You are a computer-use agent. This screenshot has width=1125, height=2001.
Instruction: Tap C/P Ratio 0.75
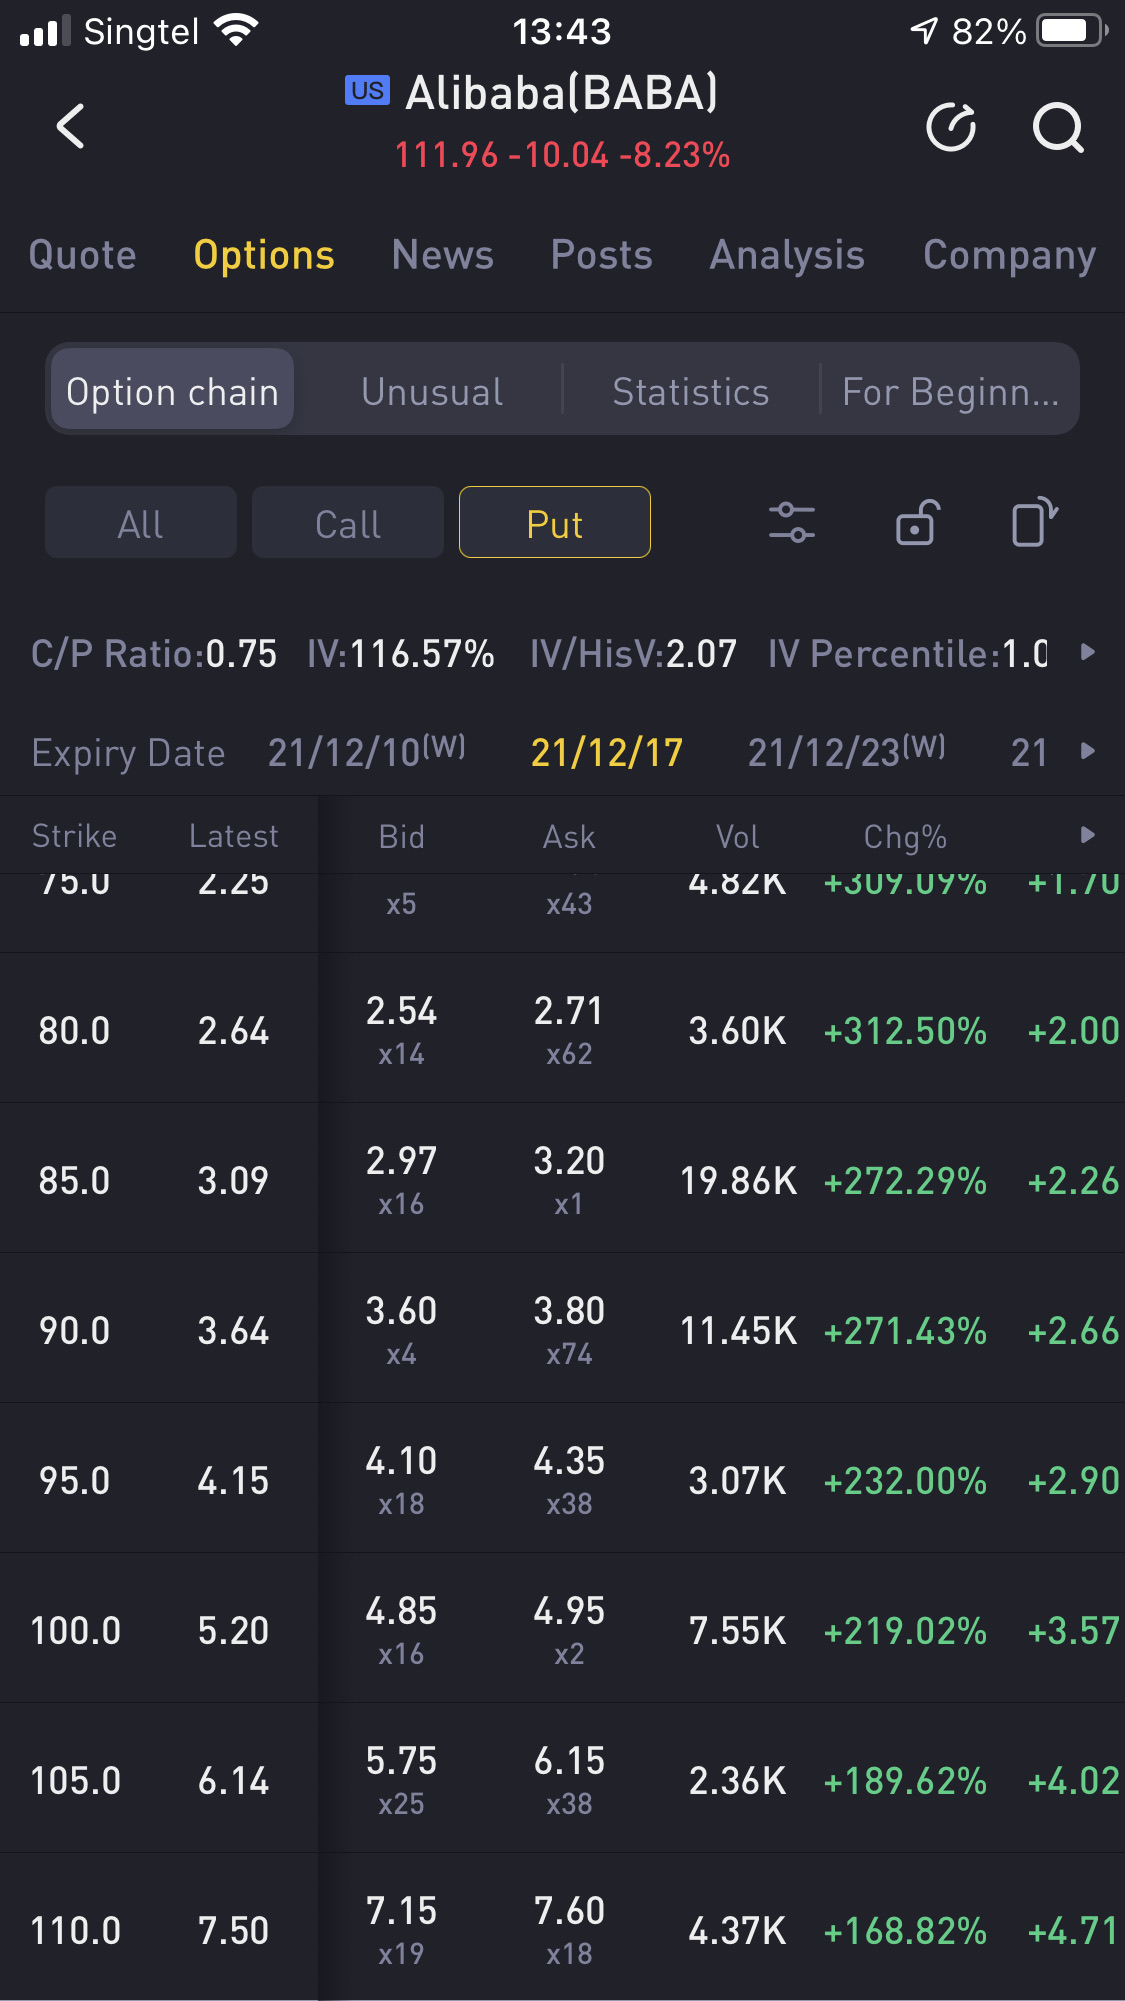point(154,654)
